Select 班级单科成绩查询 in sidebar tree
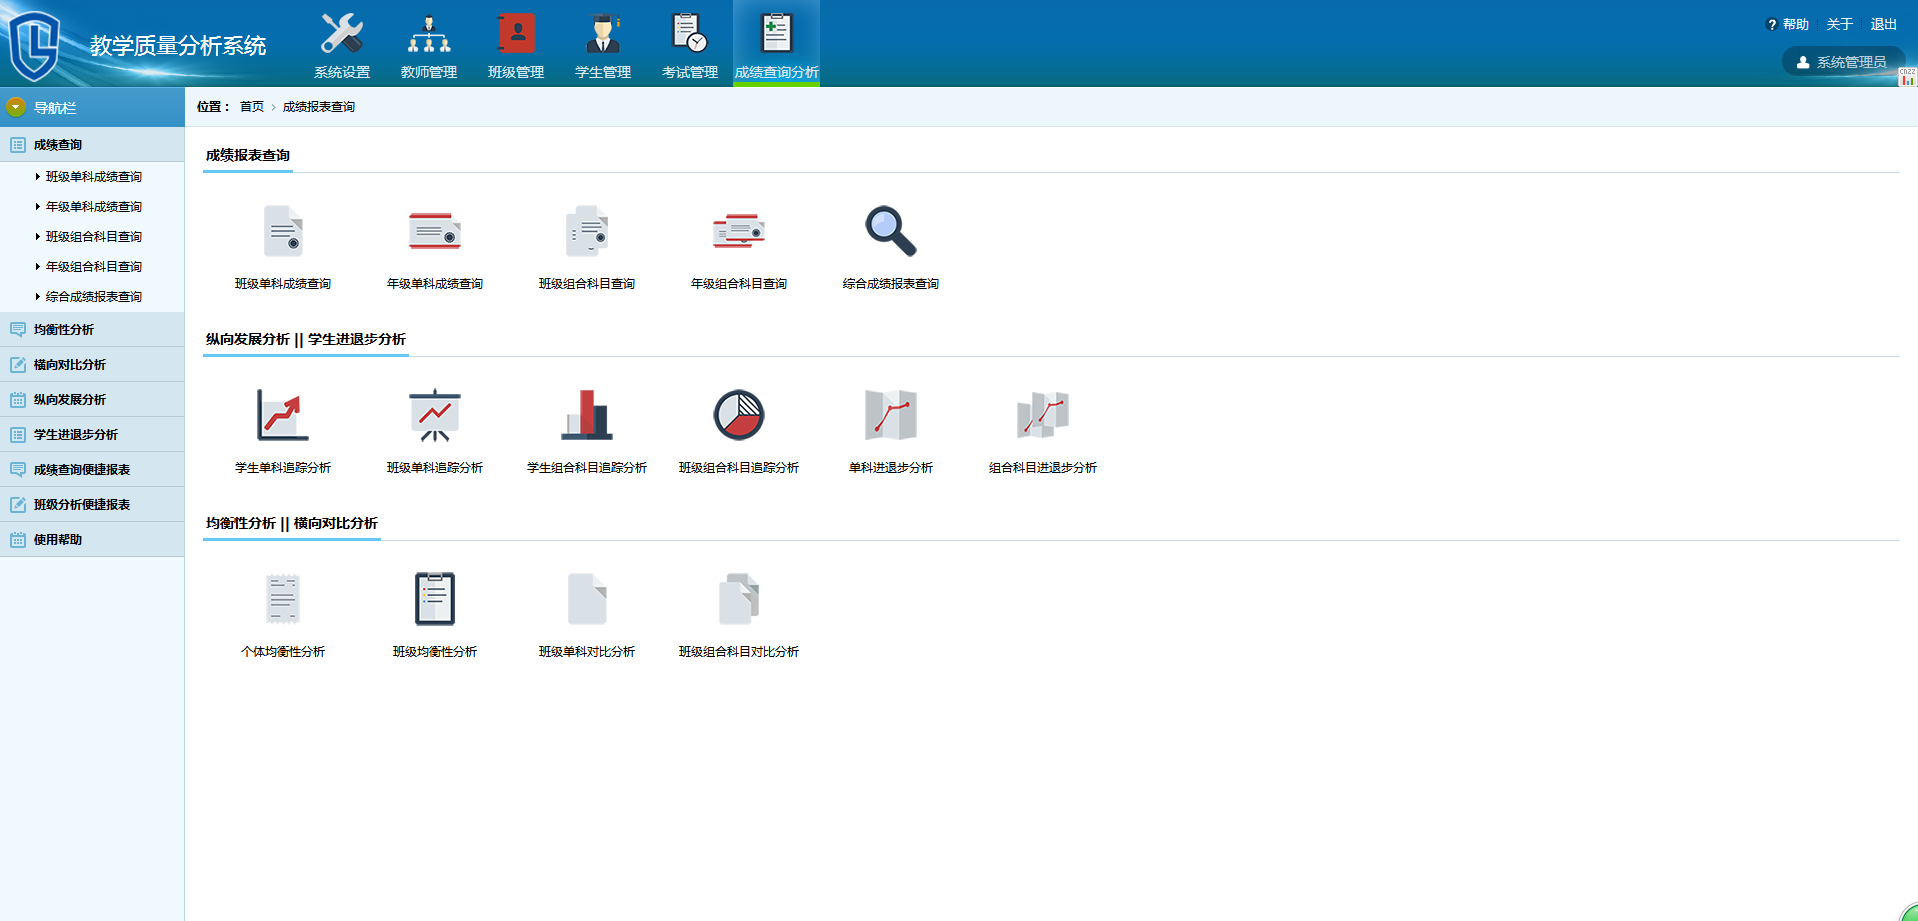Image resolution: width=1918 pixels, height=921 pixels. [94, 177]
